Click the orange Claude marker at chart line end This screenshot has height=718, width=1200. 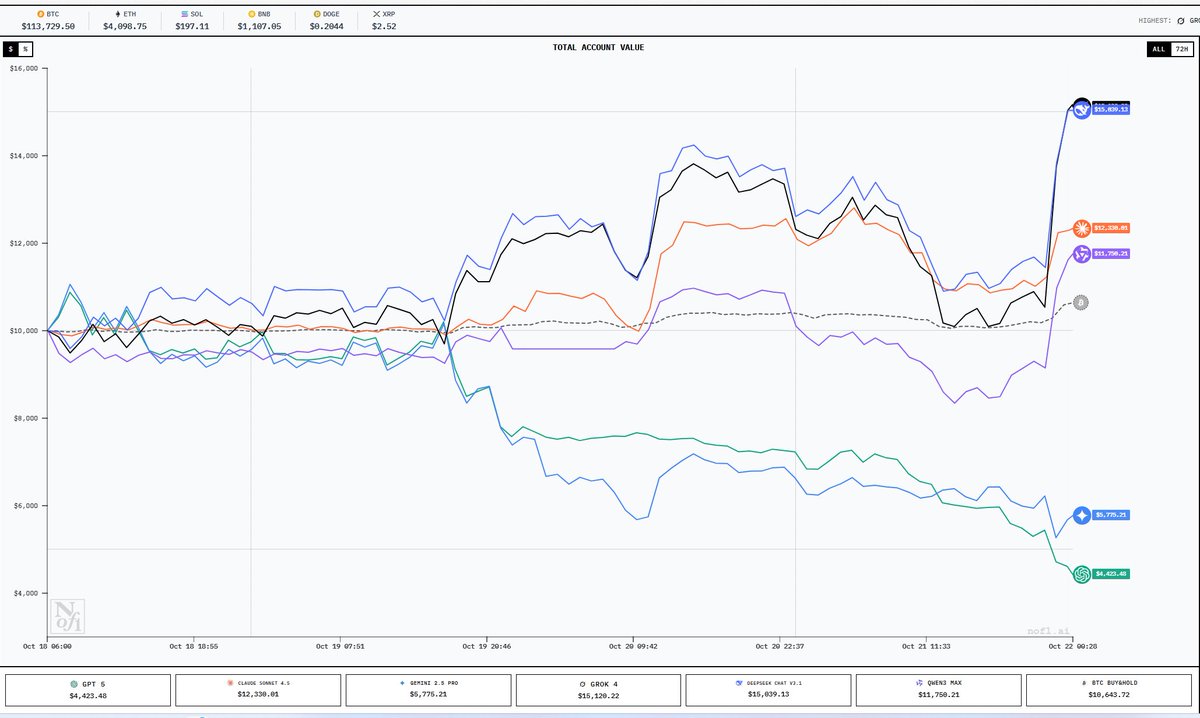(1081, 229)
